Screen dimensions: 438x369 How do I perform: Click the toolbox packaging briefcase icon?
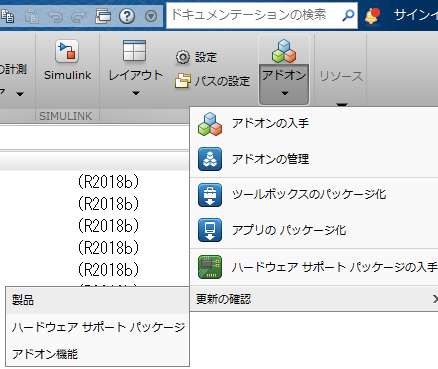(210, 195)
